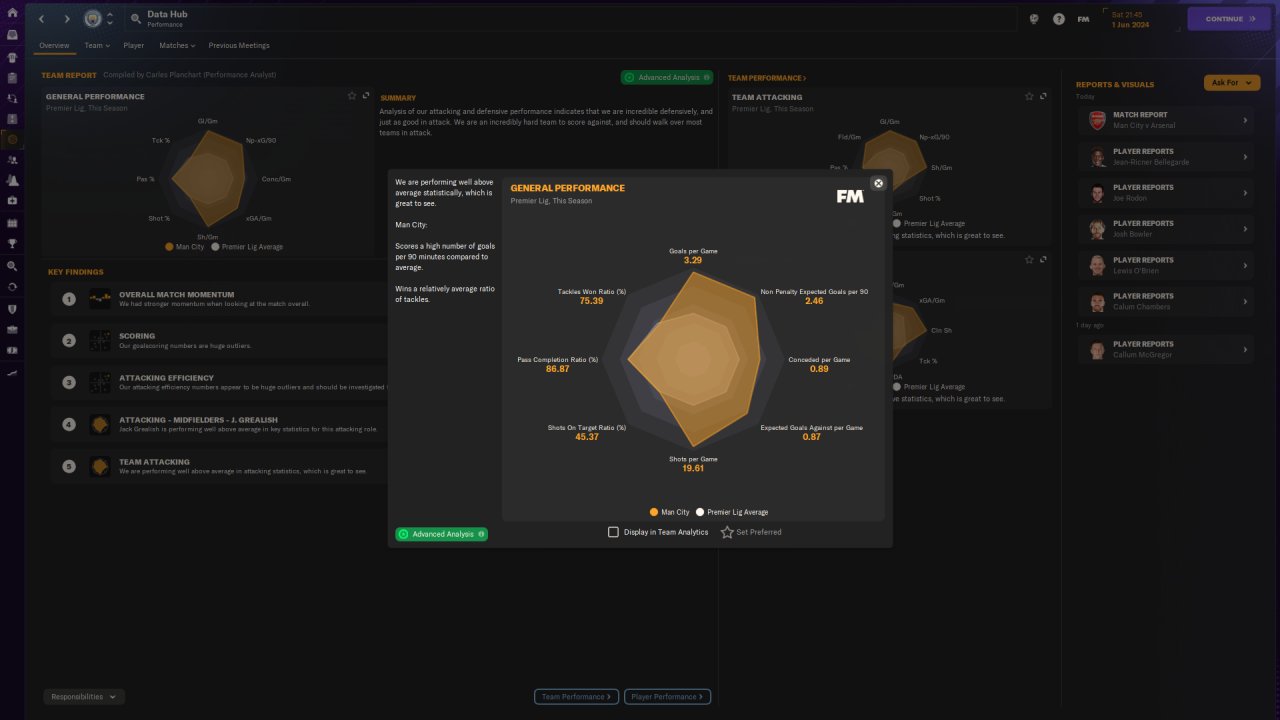Click the orange Man City legend dot in popup

(x=654, y=512)
